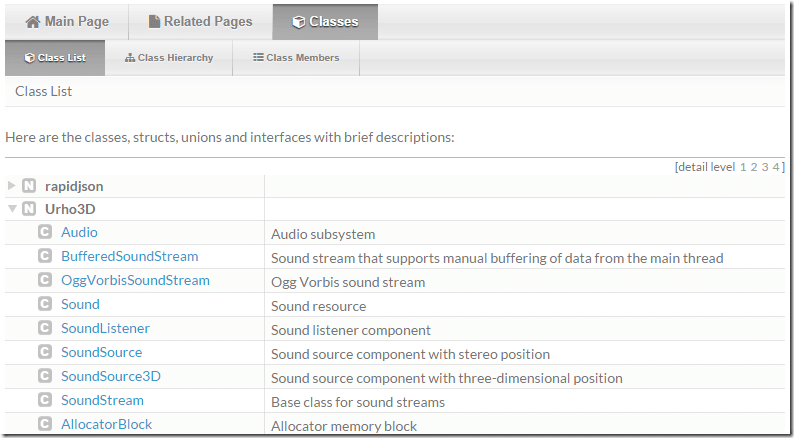Click the C icon beside AllocatorBlock

click(x=45, y=424)
